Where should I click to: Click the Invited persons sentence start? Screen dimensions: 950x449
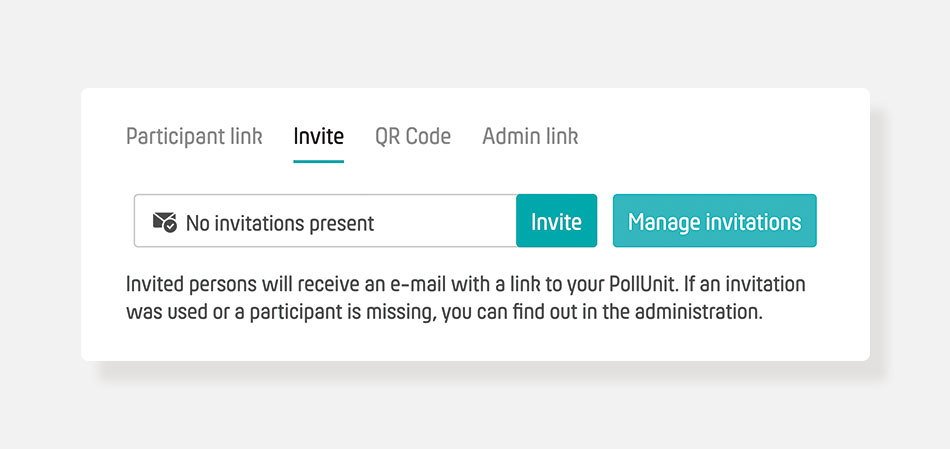(x=190, y=284)
